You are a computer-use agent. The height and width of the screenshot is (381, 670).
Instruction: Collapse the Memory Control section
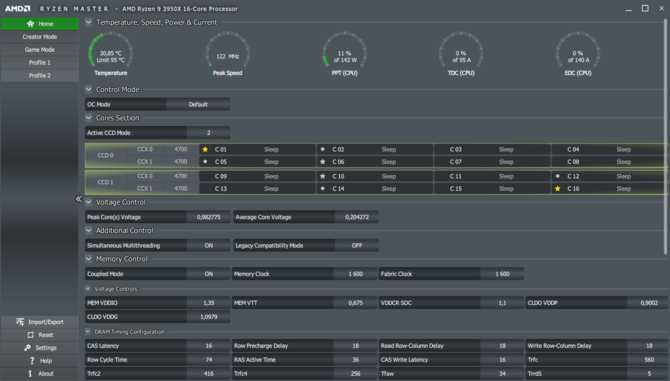pos(88,258)
